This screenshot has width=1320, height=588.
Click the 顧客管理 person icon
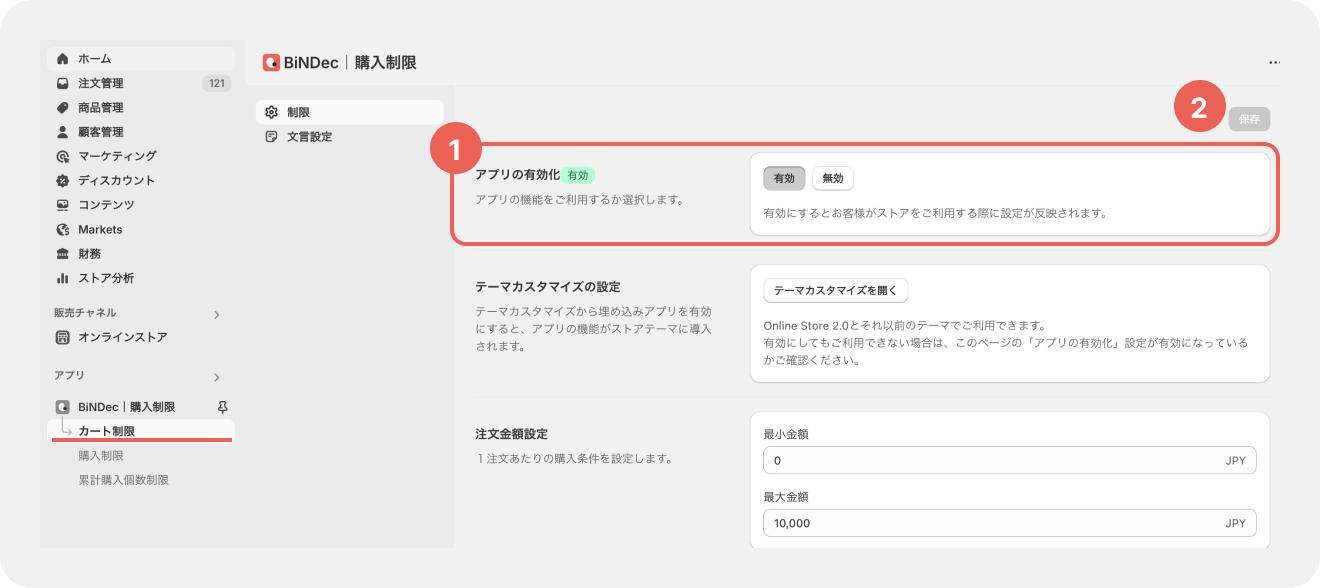[x=63, y=132]
